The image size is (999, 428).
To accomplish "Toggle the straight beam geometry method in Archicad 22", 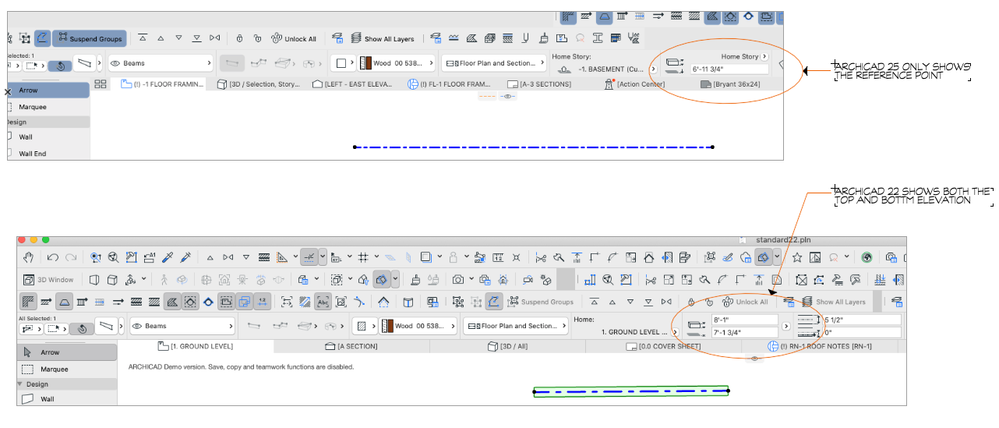I will tap(255, 325).
